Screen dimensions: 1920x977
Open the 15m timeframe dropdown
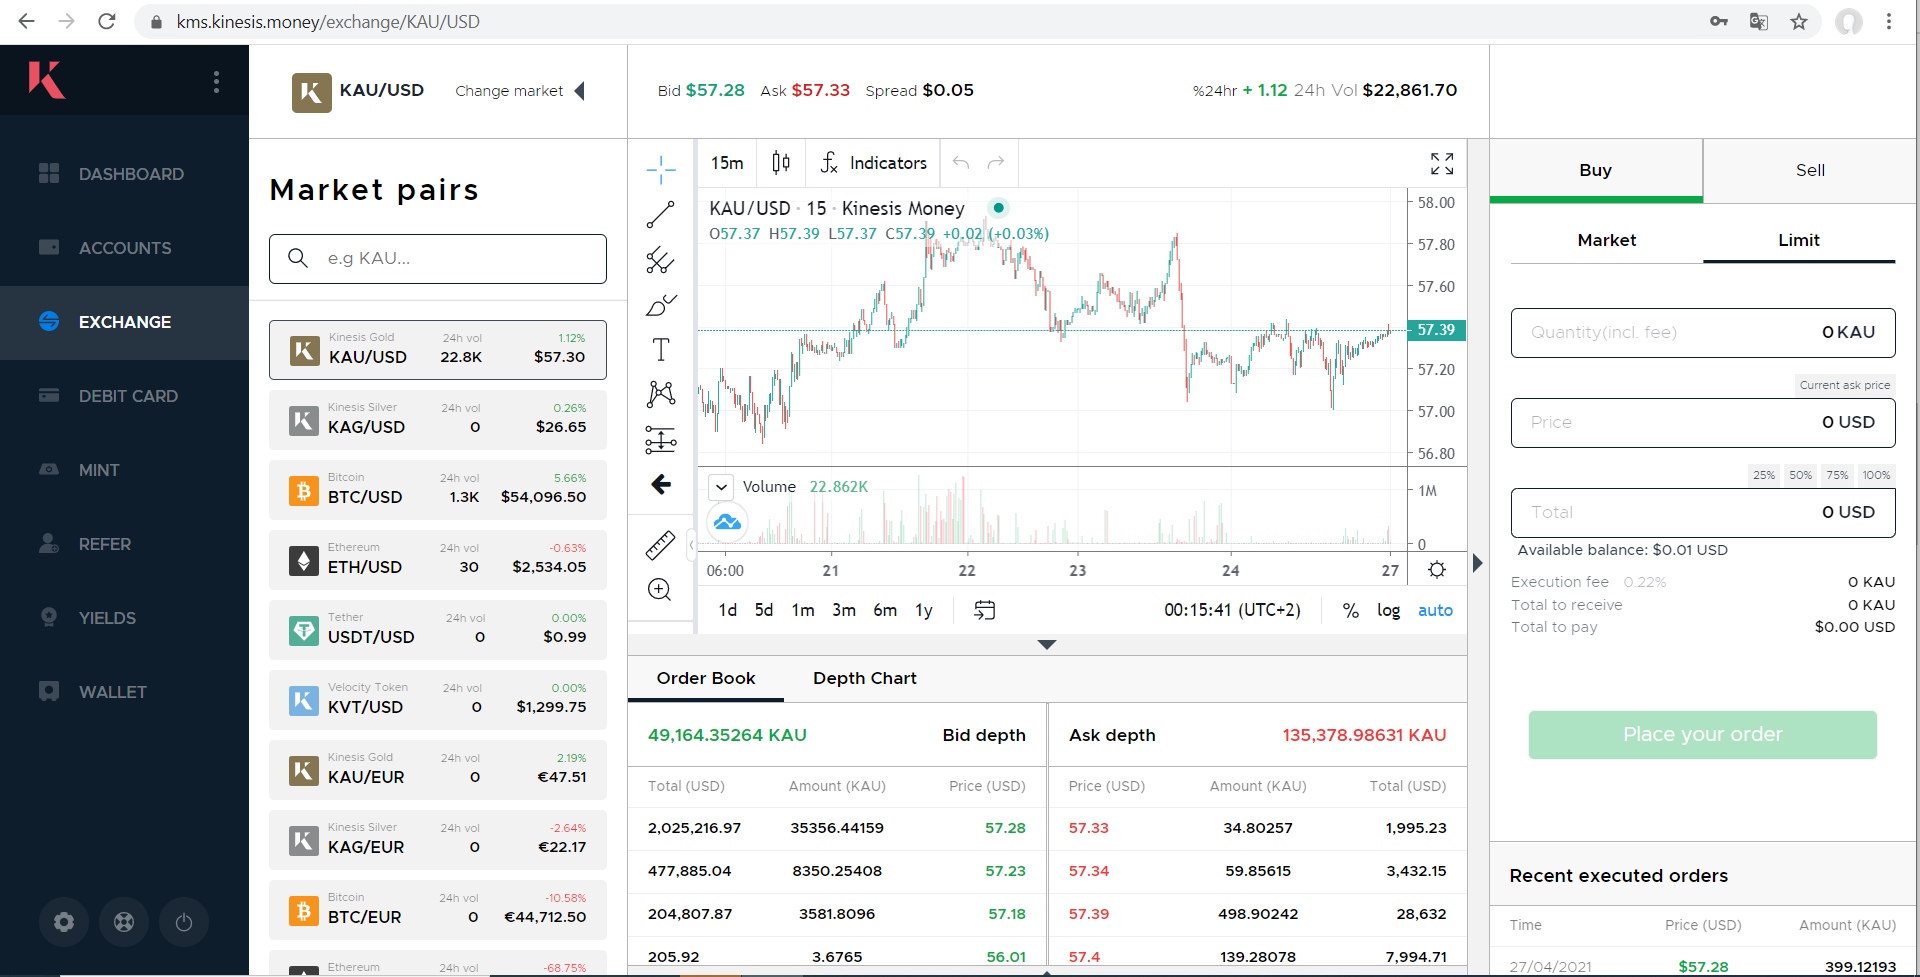point(727,163)
